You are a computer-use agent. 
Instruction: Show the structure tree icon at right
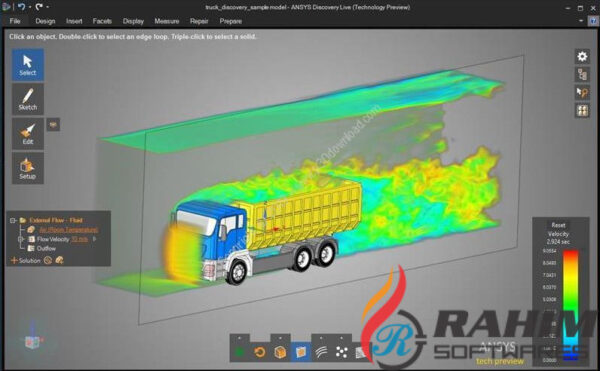(x=582, y=75)
